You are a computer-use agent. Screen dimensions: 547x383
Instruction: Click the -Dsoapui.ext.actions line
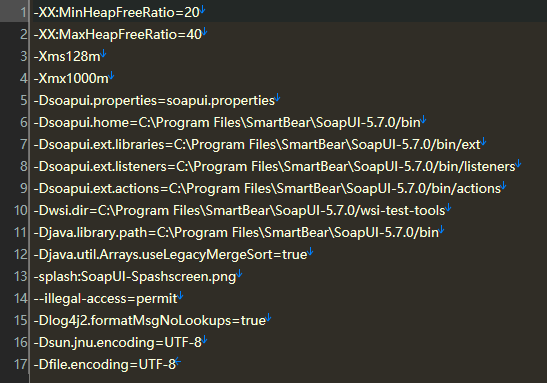267,188
